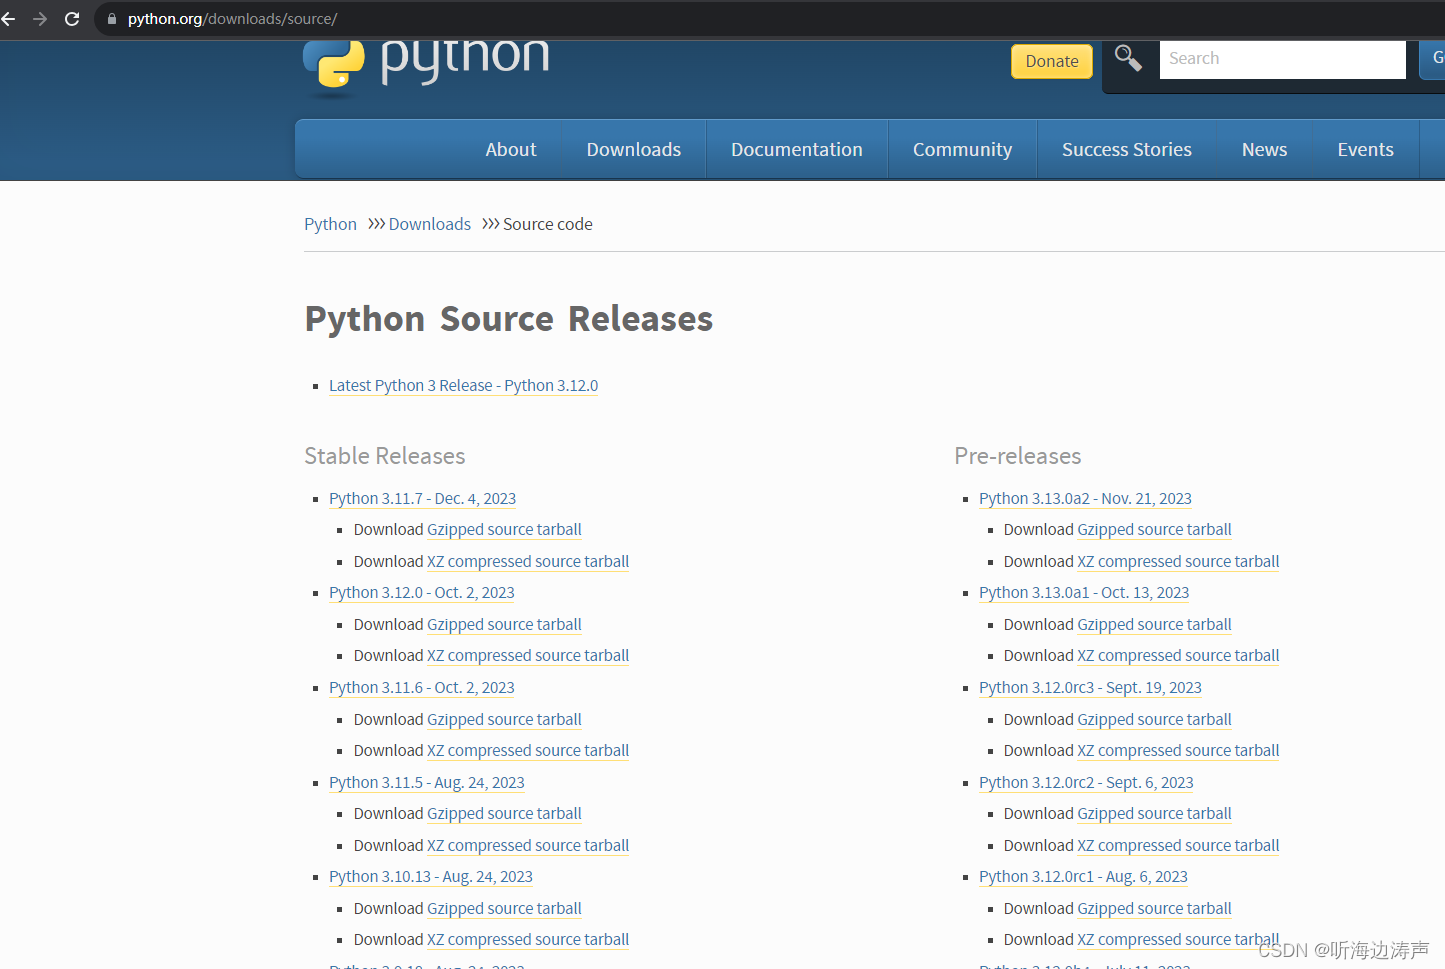Image resolution: width=1445 pixels, height=969 pixels.
Task: Open Python 3.12.0rc2 - Sept. 6, 2023 pre-release
Action: pos(1086,782)
